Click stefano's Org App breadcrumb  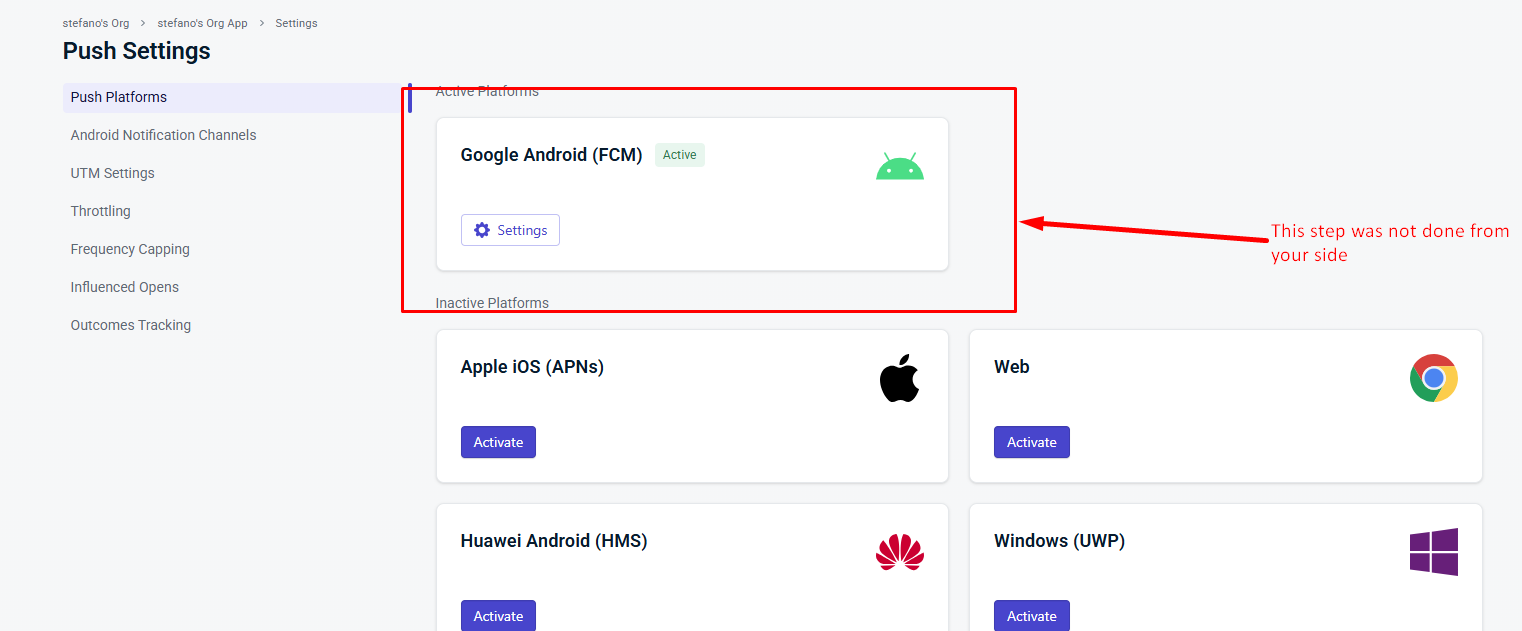pyautogui.click(x=202, y=23)
